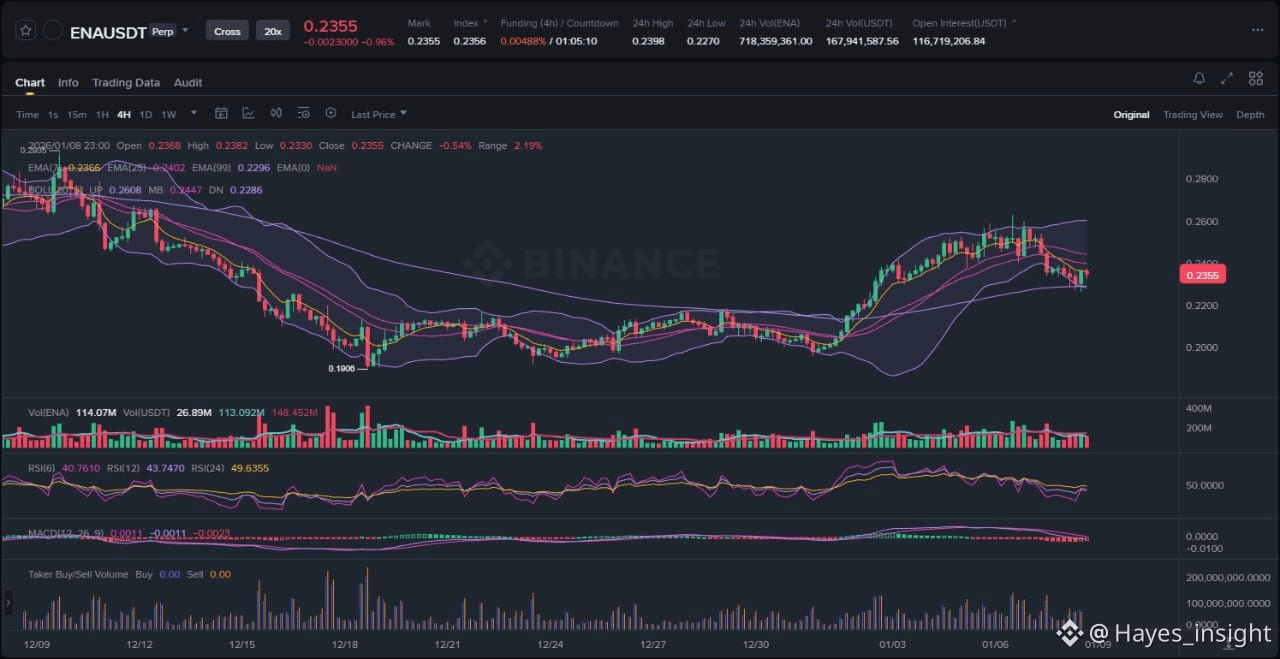Select the 1H interval

coord(102,115)
